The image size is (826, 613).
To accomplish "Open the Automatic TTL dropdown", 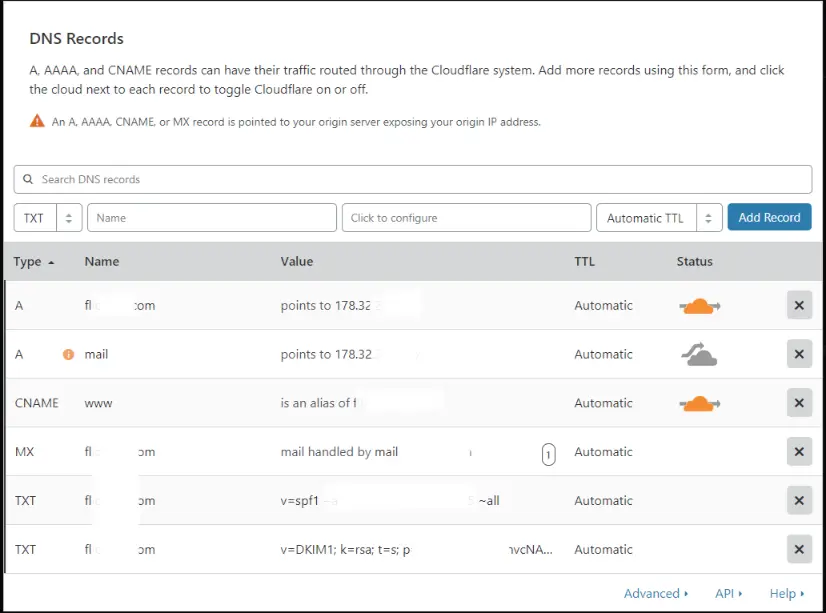I will coord(659,217).
